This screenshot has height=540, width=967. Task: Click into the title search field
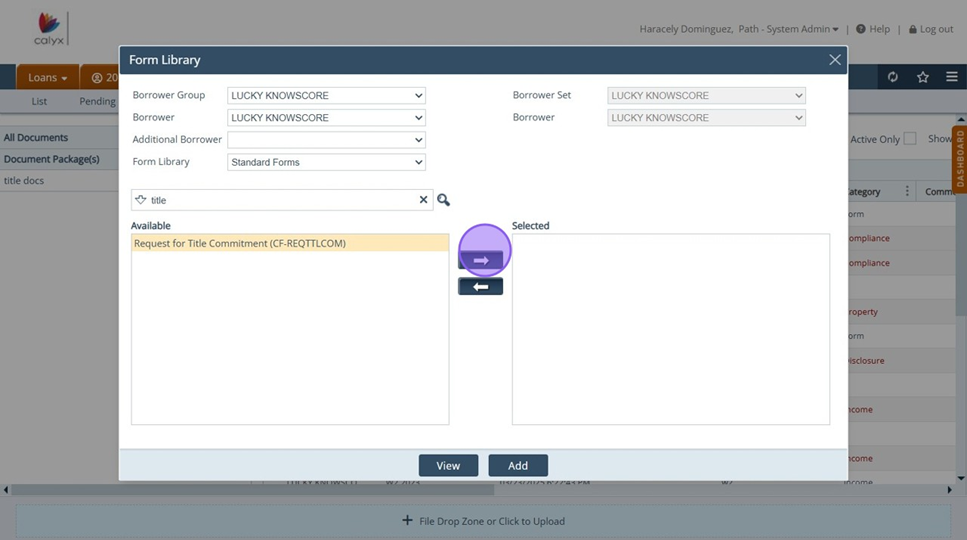pyautogui.click(x=280, y=200)
